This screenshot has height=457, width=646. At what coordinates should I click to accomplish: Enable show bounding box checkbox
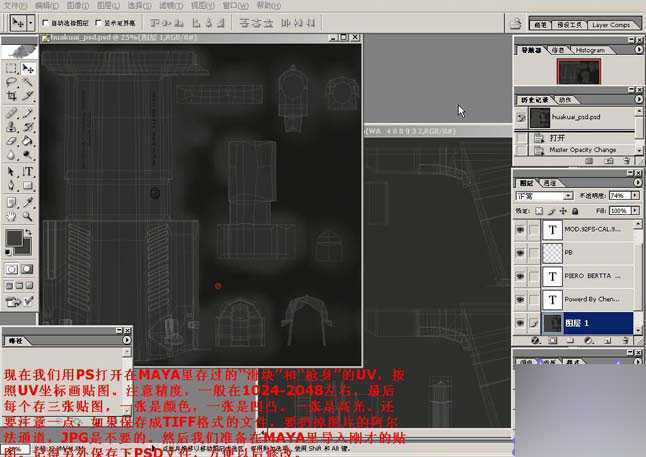tap(98, 23)
